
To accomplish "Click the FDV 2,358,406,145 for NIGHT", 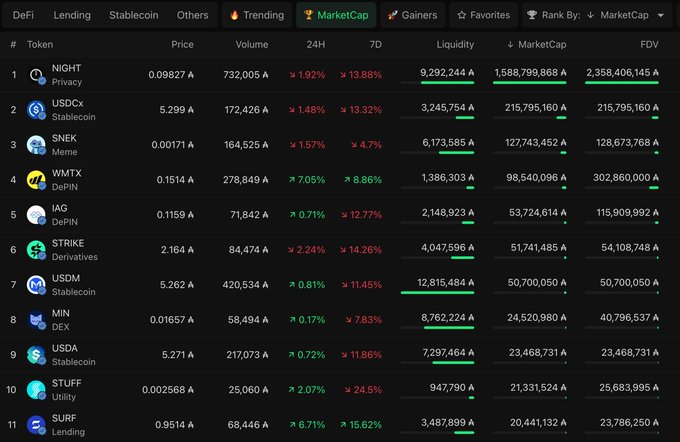I will (622, 72).
